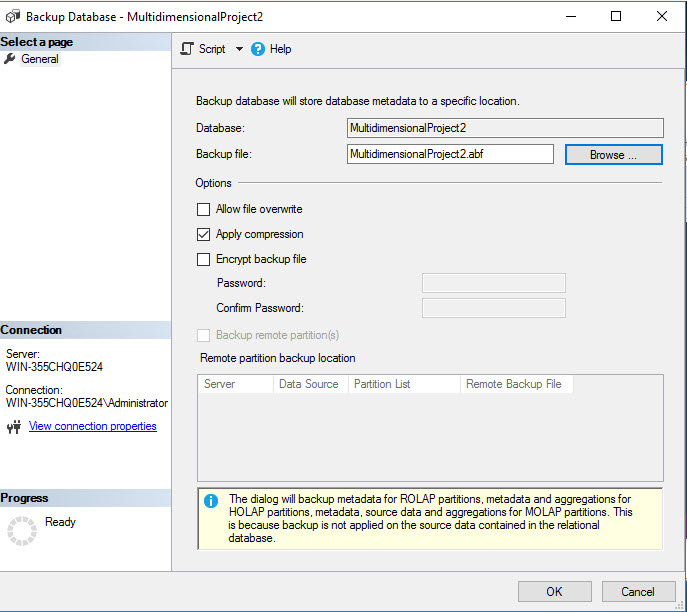Screen dimensions: 687x612
Task: Click the Server column header
Action: pos(236,384)
